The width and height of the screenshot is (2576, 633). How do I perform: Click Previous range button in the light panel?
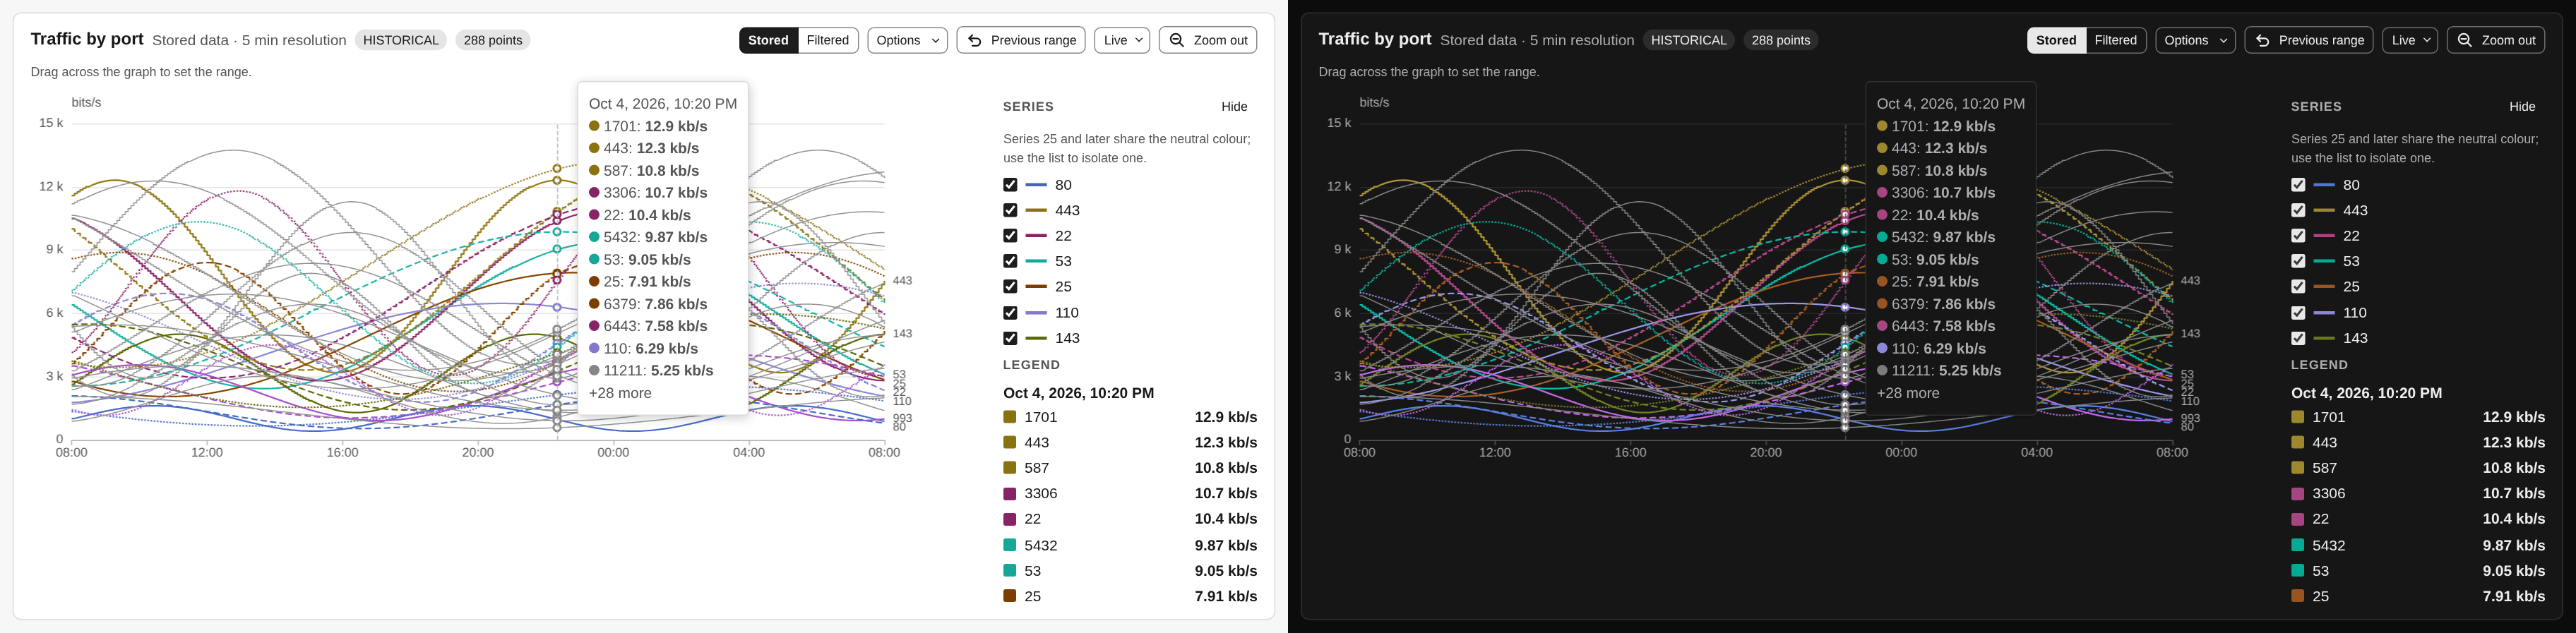[x=1021, y=40]
